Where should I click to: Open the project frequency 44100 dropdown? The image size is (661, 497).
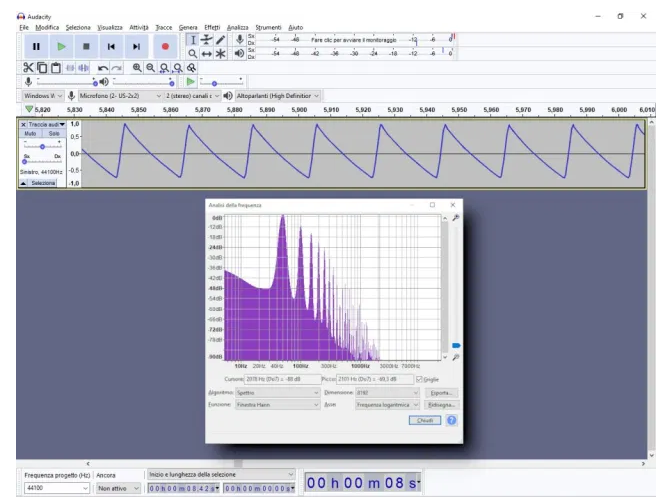[x=57, y=488]
